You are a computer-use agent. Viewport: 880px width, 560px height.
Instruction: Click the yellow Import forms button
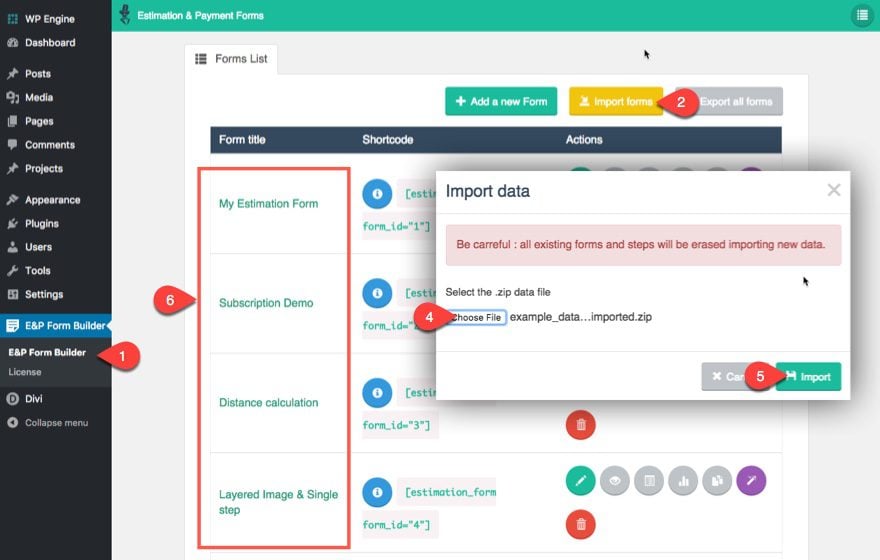(x=615, y=101)
